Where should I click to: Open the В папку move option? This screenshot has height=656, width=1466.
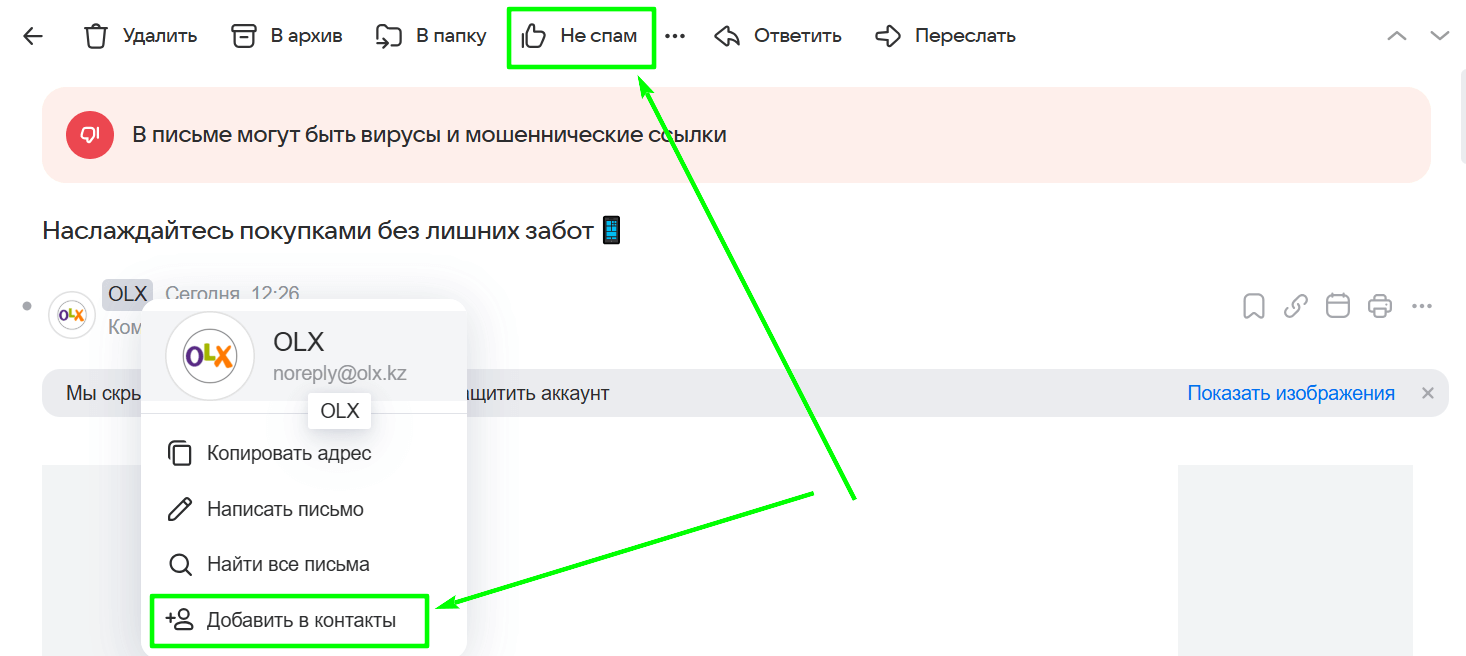tap(431, 36)
